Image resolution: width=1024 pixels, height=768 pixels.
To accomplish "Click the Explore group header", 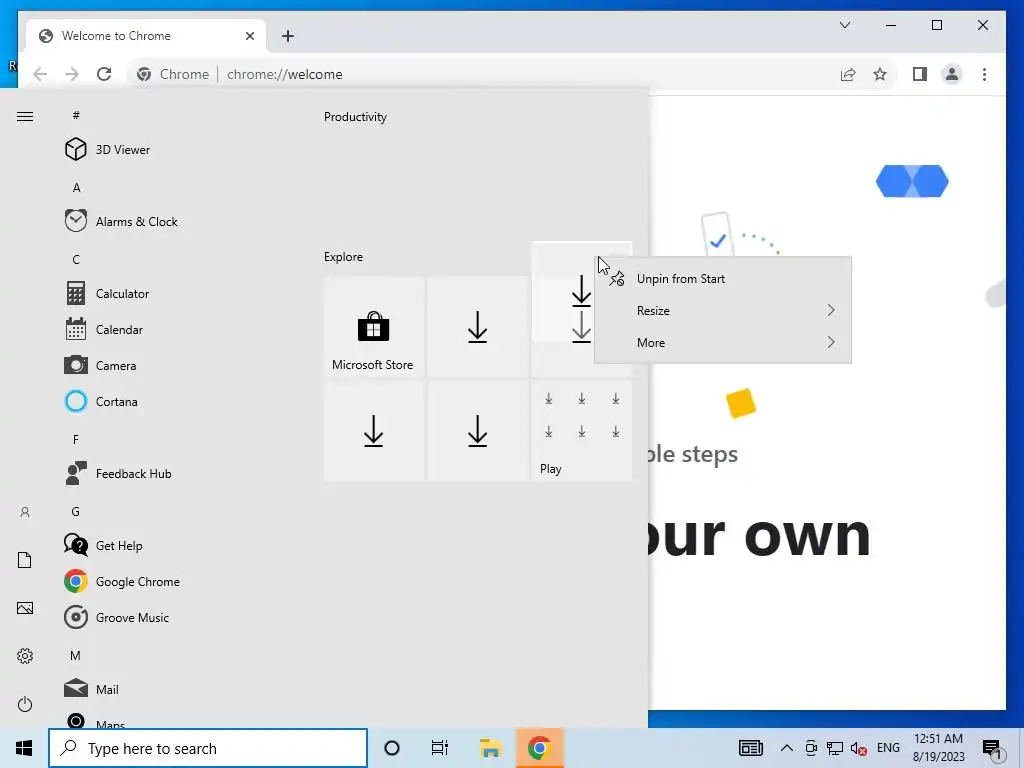I will [x=344, y=257].
